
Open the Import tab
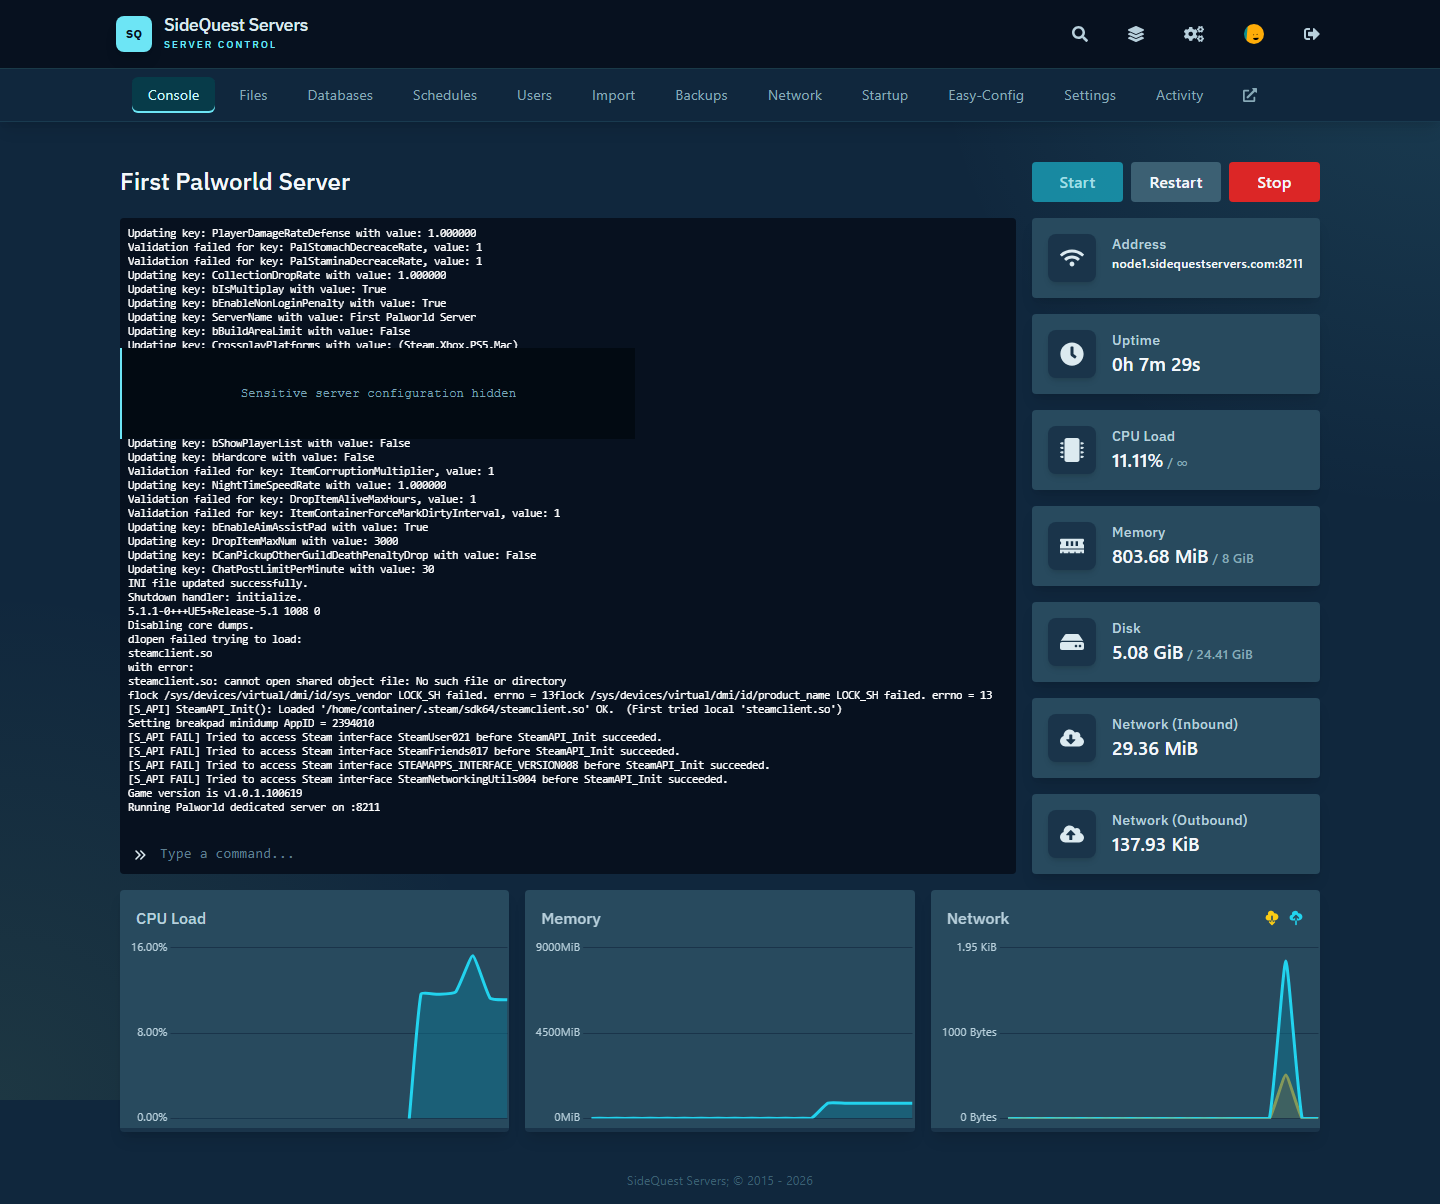pos(613,95)
